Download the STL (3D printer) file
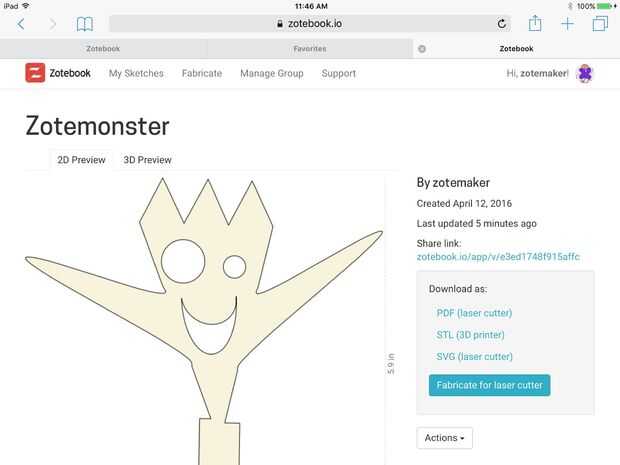 tap(471, 335)
